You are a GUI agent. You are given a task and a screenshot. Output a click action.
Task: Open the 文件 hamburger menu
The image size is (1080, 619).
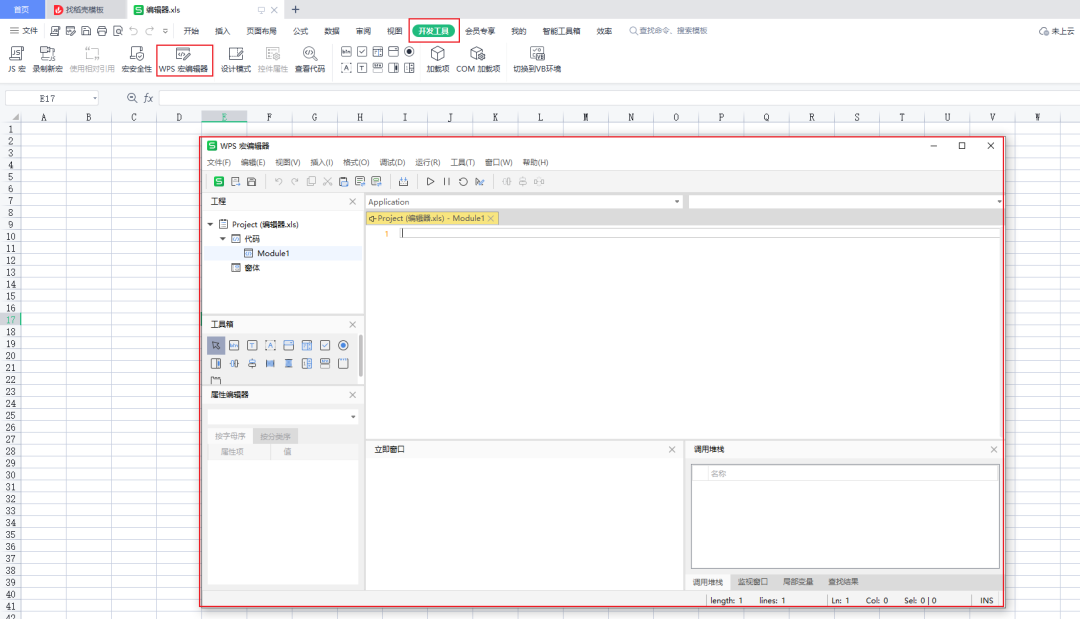click(x=24, y=30)
